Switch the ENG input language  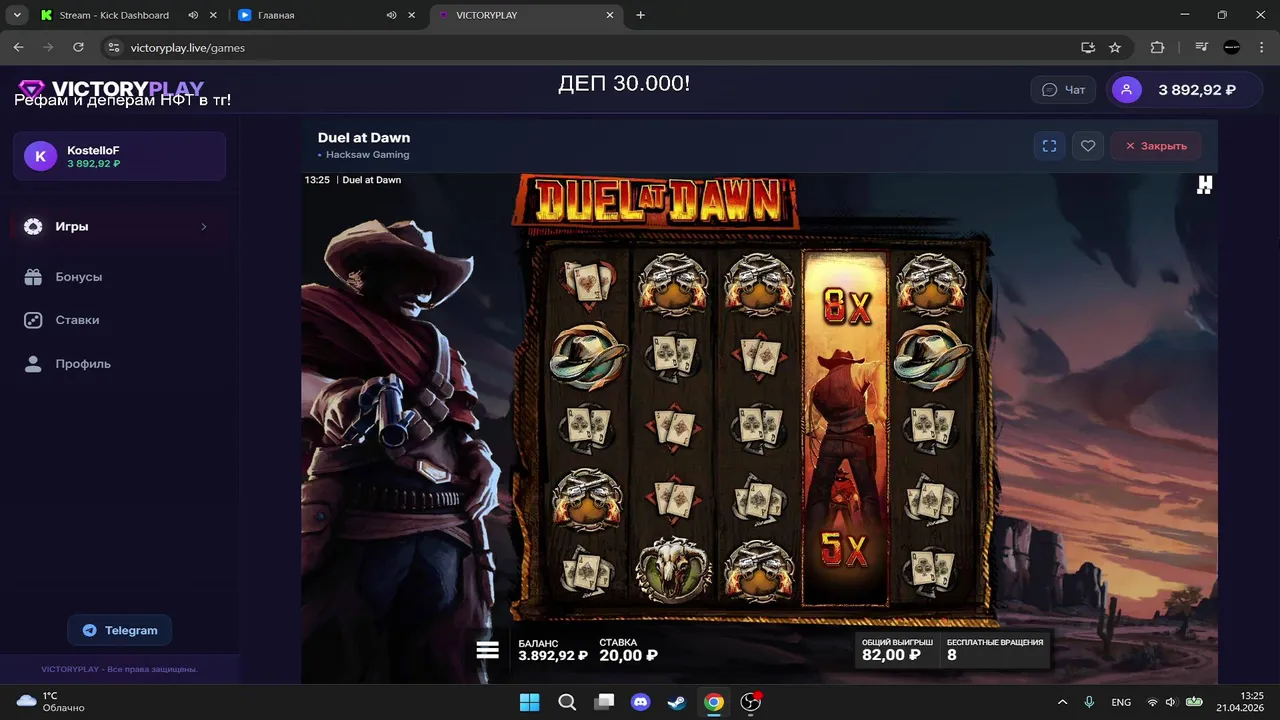point(1121,702)
